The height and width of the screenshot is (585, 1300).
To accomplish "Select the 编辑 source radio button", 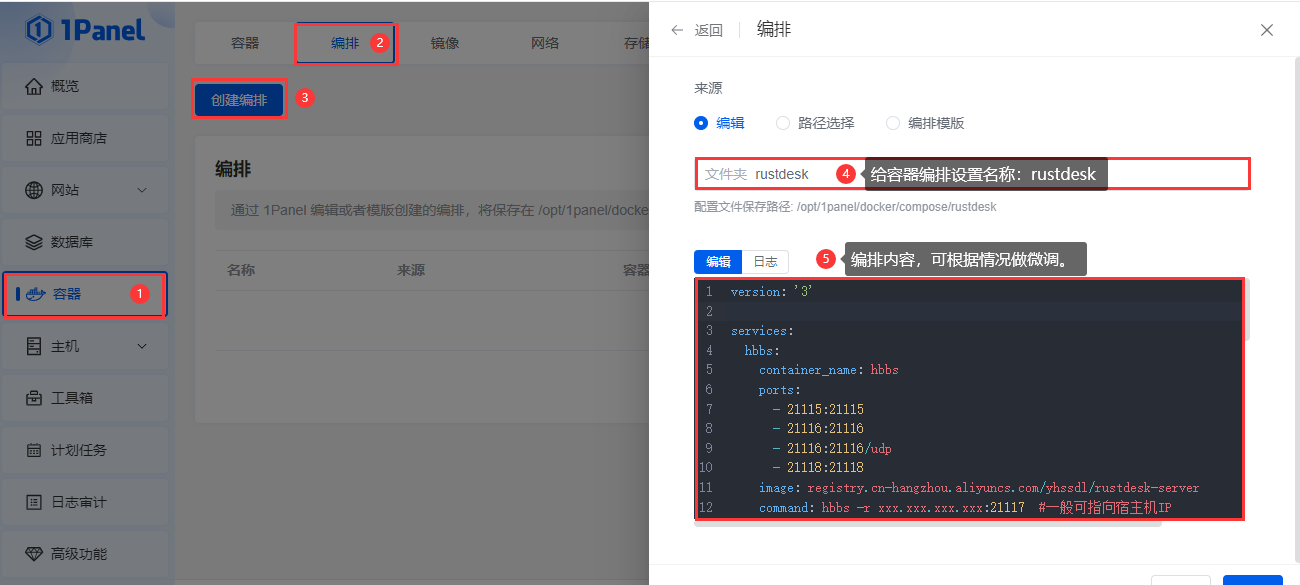I will click(703, 122).
